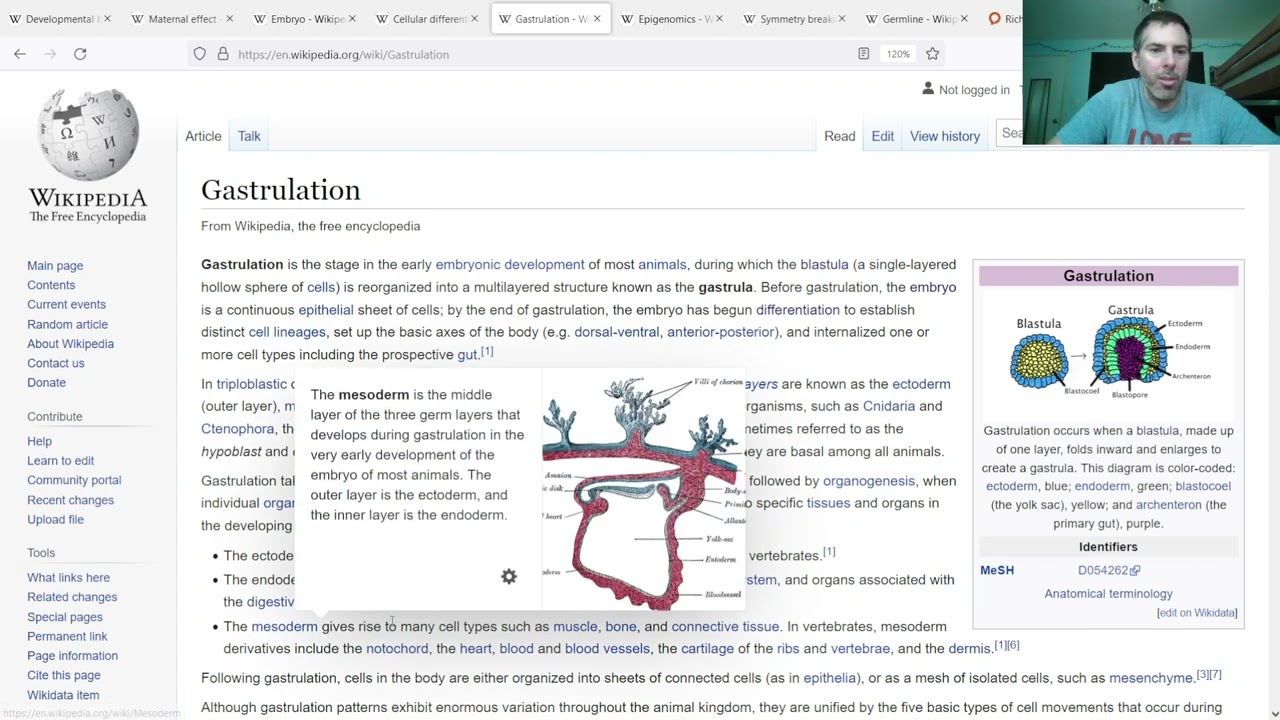Open the blastula link in first paragraph
The image size is (1280, 720).
pos(824,264)
